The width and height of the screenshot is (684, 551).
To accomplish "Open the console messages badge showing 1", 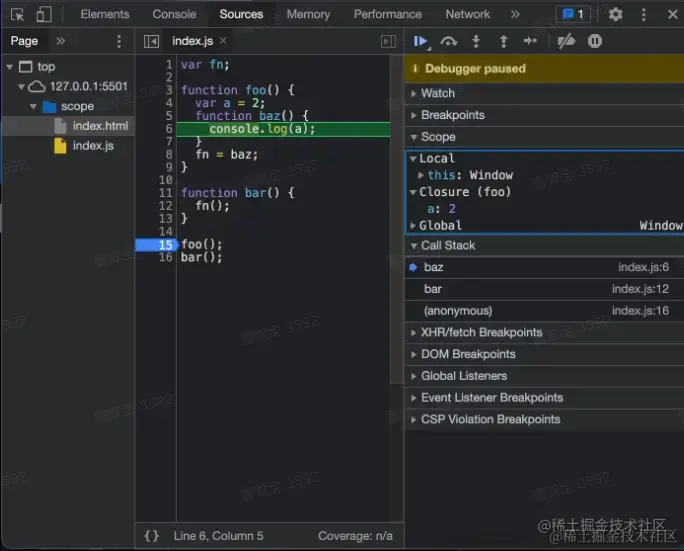I will [x=573, y=14].
